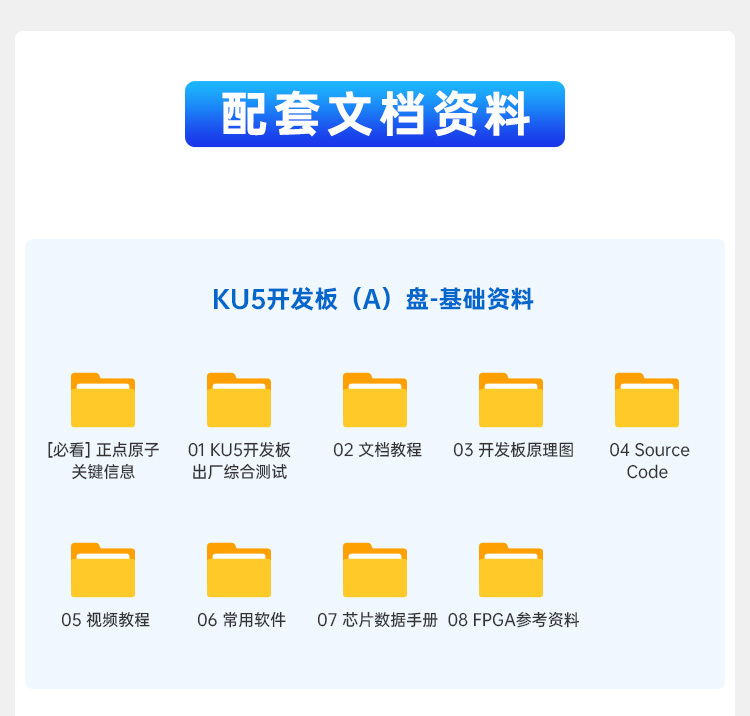Viewport: 750px width, 716px height.
Task: Select the label 06 常用软件
Action: point(241,620)
